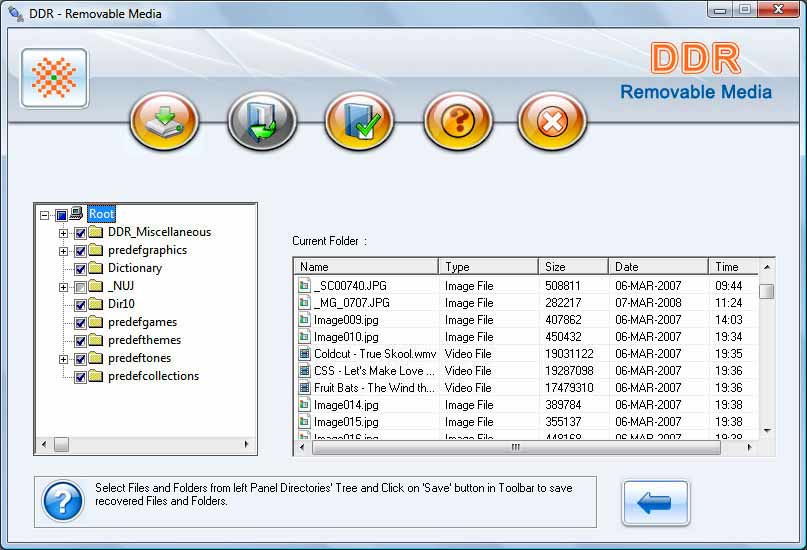
Task: Click the file icon of _MG_0707.JPG
Action: 305,303
